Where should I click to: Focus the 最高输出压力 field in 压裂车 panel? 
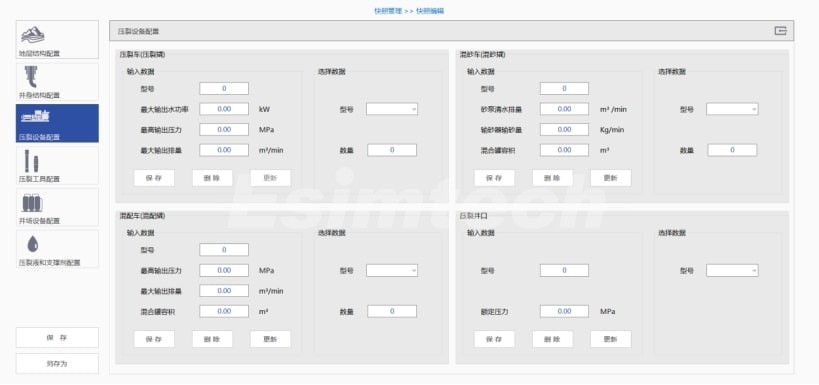pyautogui.click(x=224, y=130)
